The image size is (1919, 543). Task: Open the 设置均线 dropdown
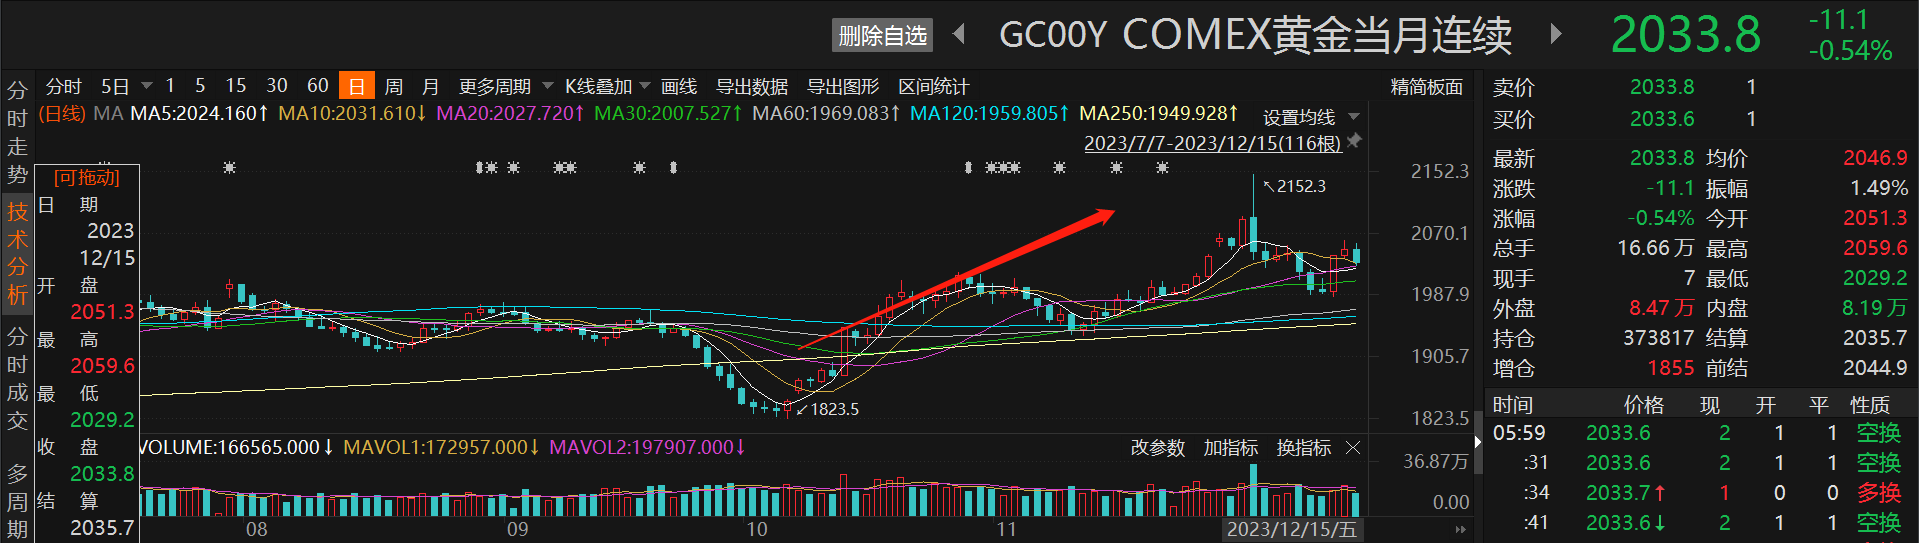coord(1354,117)
